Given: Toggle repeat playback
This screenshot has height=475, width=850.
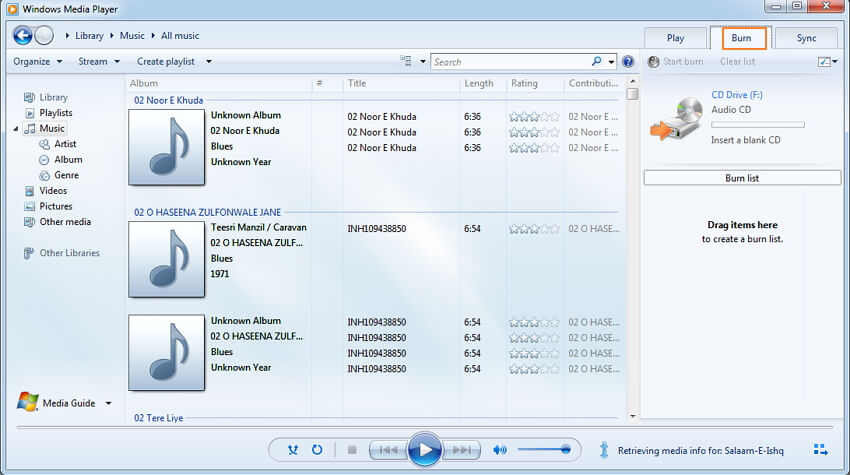Looking at the screenshot, I should 317,450.
